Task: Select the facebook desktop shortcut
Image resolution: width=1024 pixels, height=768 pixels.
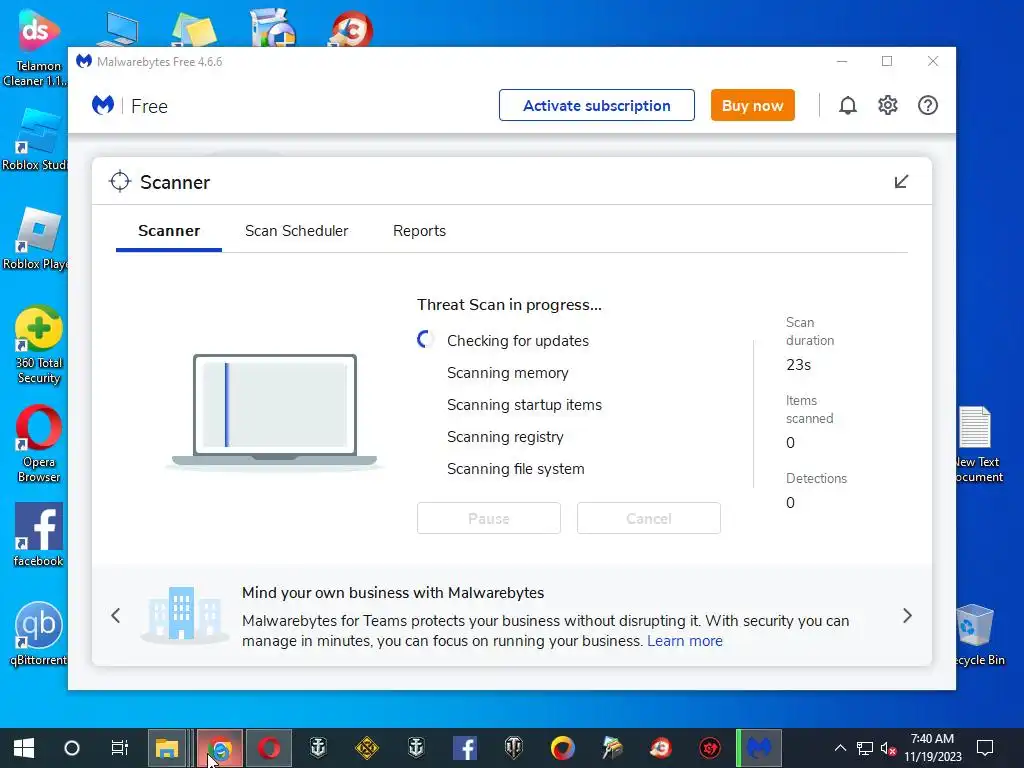Action: coord(39,534)
